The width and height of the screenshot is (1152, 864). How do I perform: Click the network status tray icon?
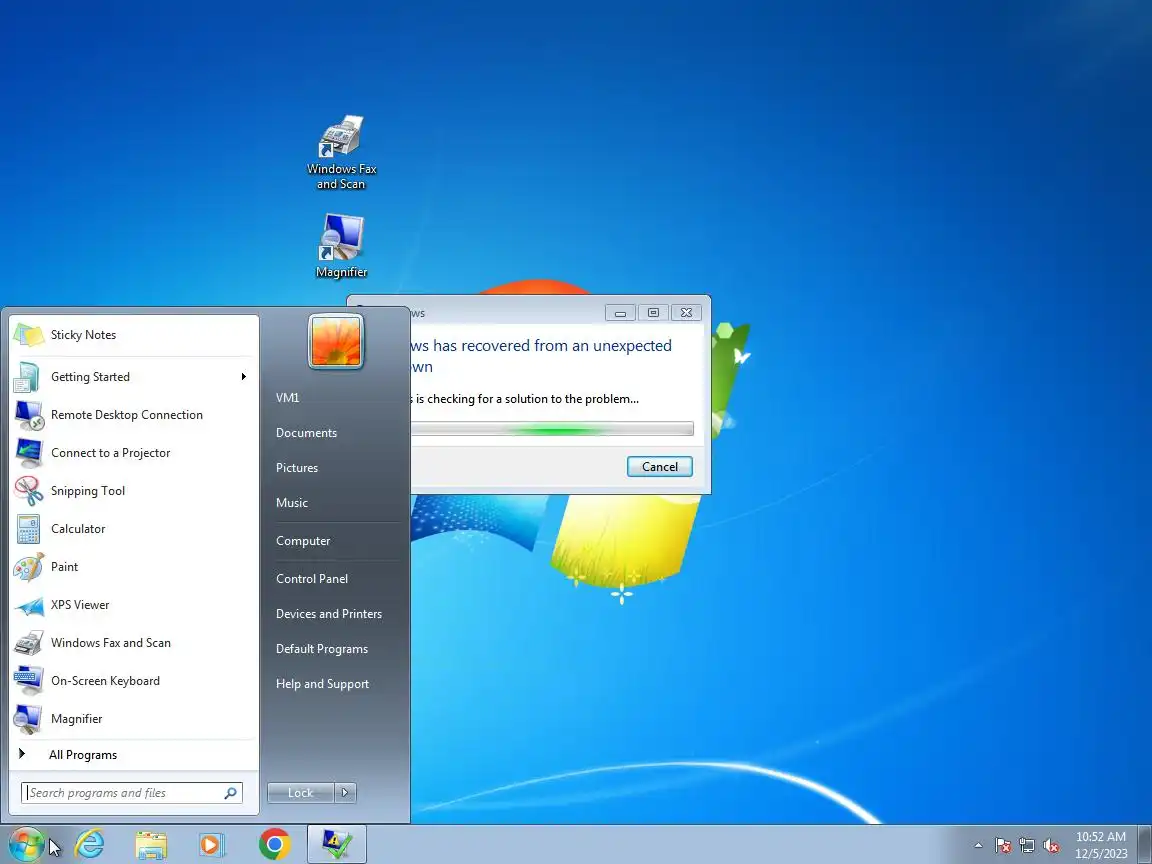pos(1027,846)
